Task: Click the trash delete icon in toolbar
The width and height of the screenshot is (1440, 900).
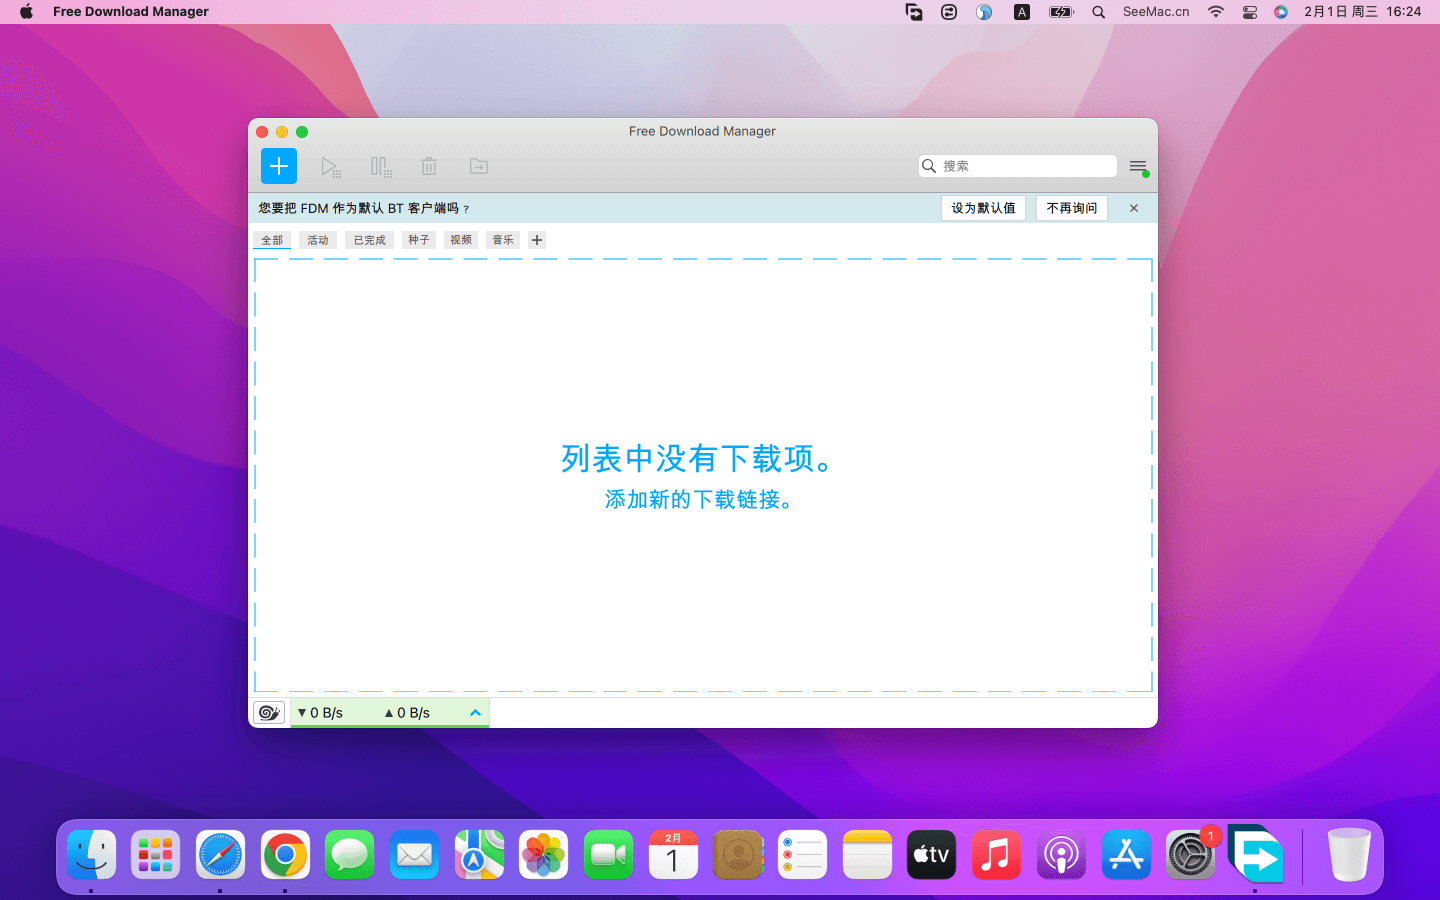Action: (429, 166)
